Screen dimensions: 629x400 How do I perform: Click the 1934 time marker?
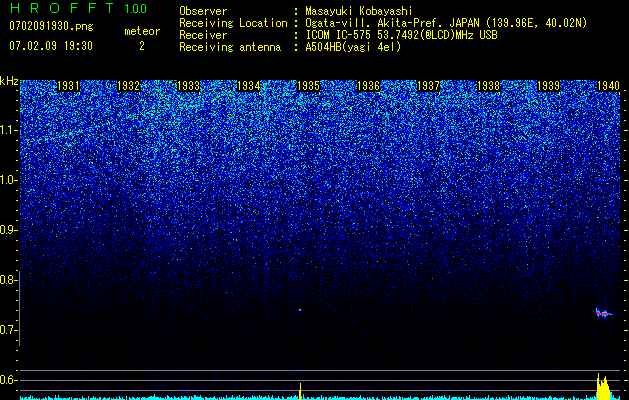coord(248,86)
